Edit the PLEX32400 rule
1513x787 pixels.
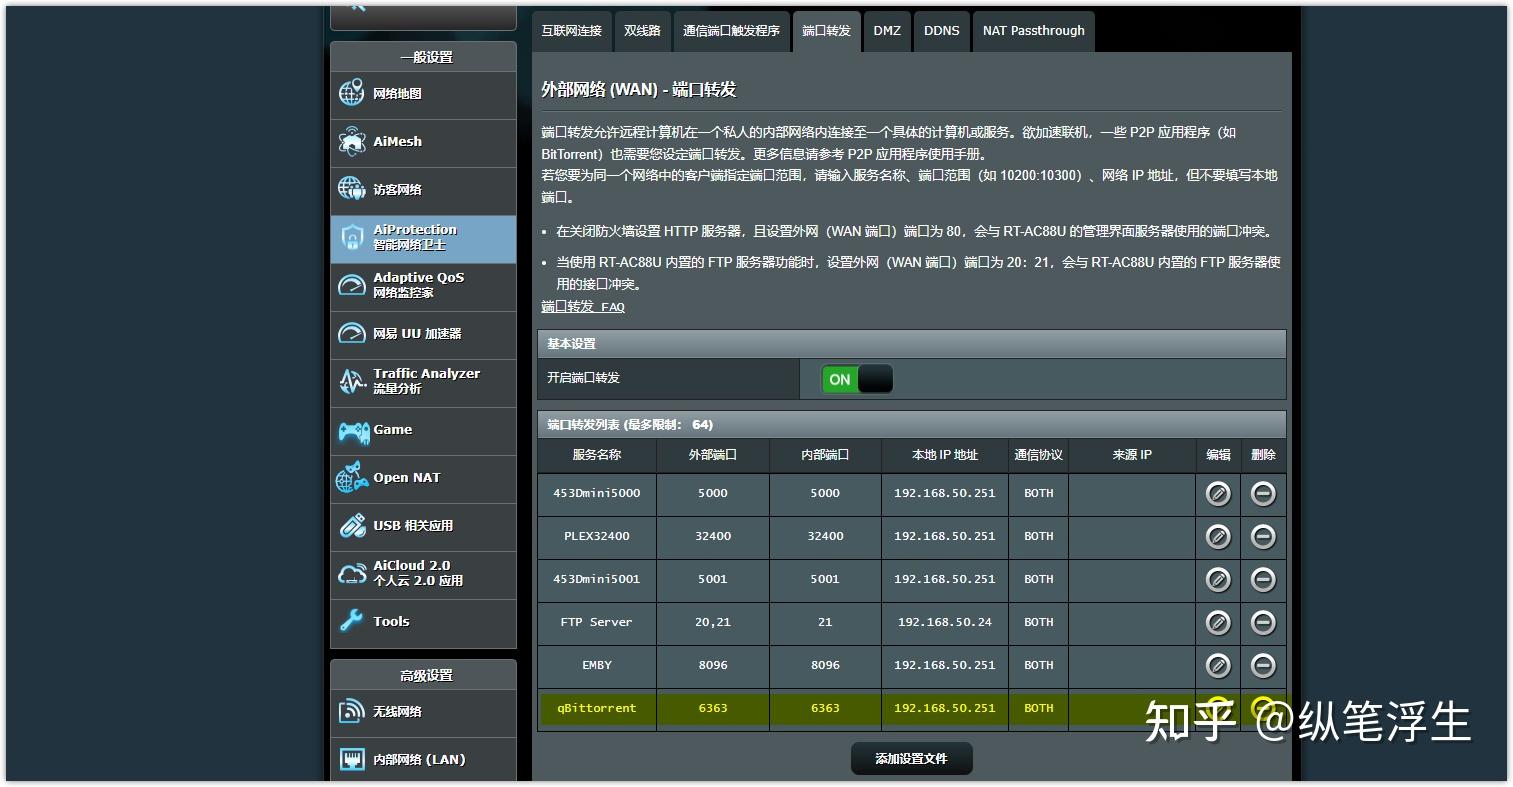1218,536
